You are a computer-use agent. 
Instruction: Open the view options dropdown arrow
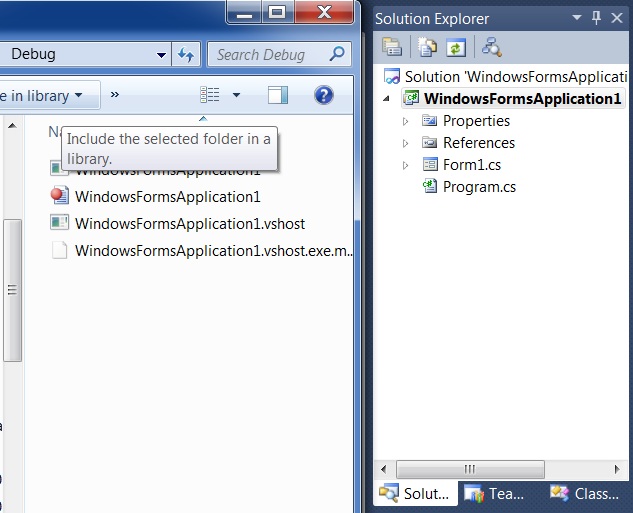(x=237, y=95)
